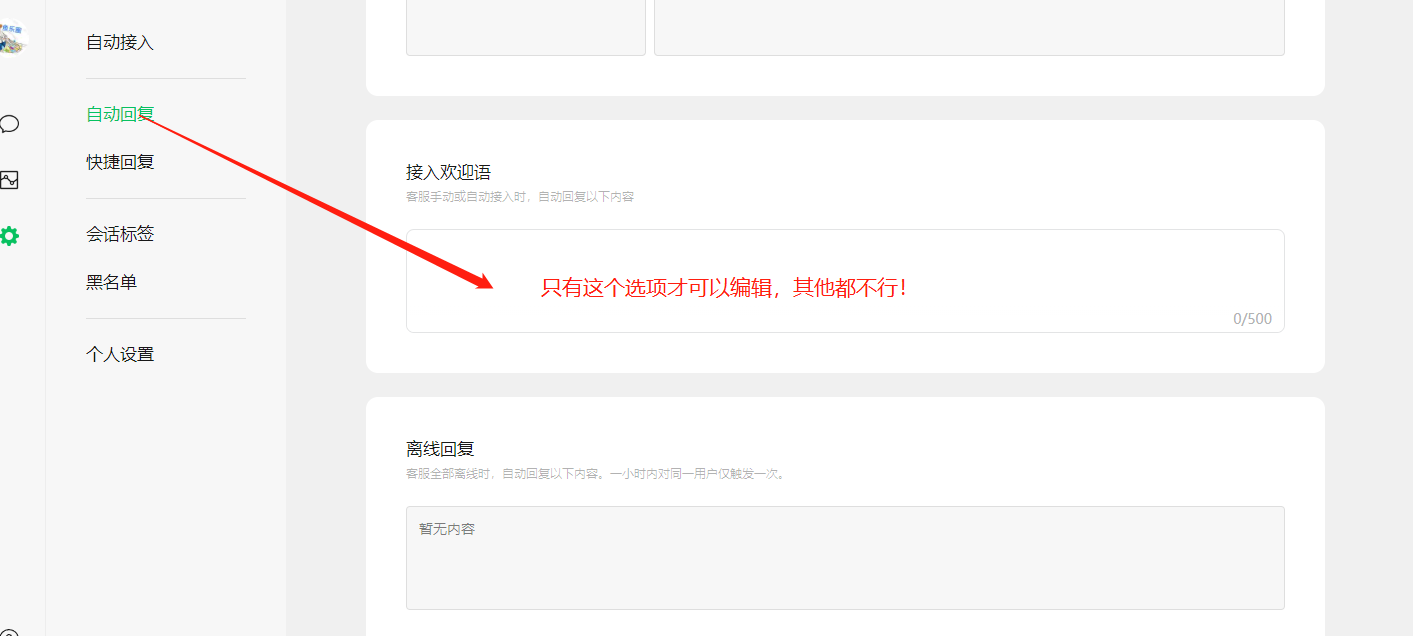
Task: Open the statistics chart icon in sidebar
Action: 9,180
